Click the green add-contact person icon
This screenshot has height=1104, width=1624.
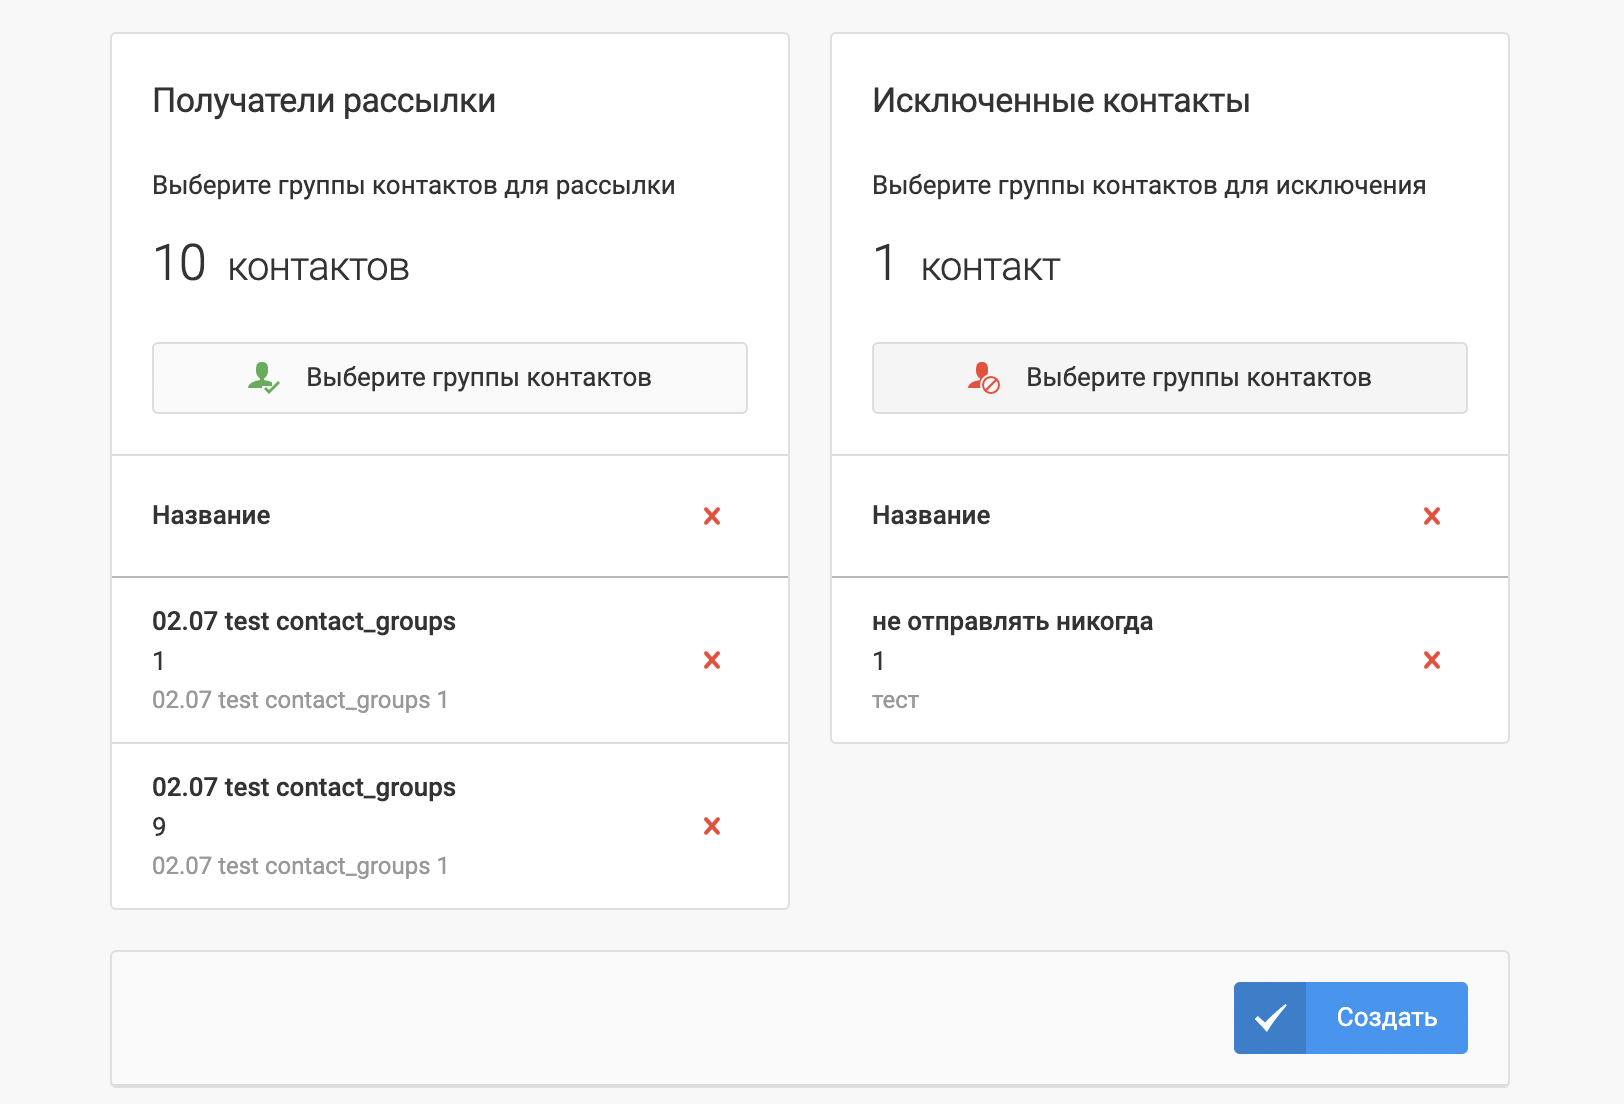264,378
